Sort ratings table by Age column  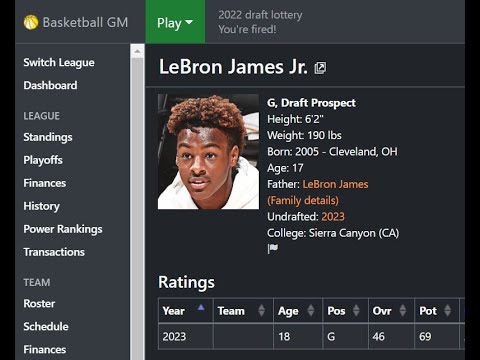click(298, 311)
